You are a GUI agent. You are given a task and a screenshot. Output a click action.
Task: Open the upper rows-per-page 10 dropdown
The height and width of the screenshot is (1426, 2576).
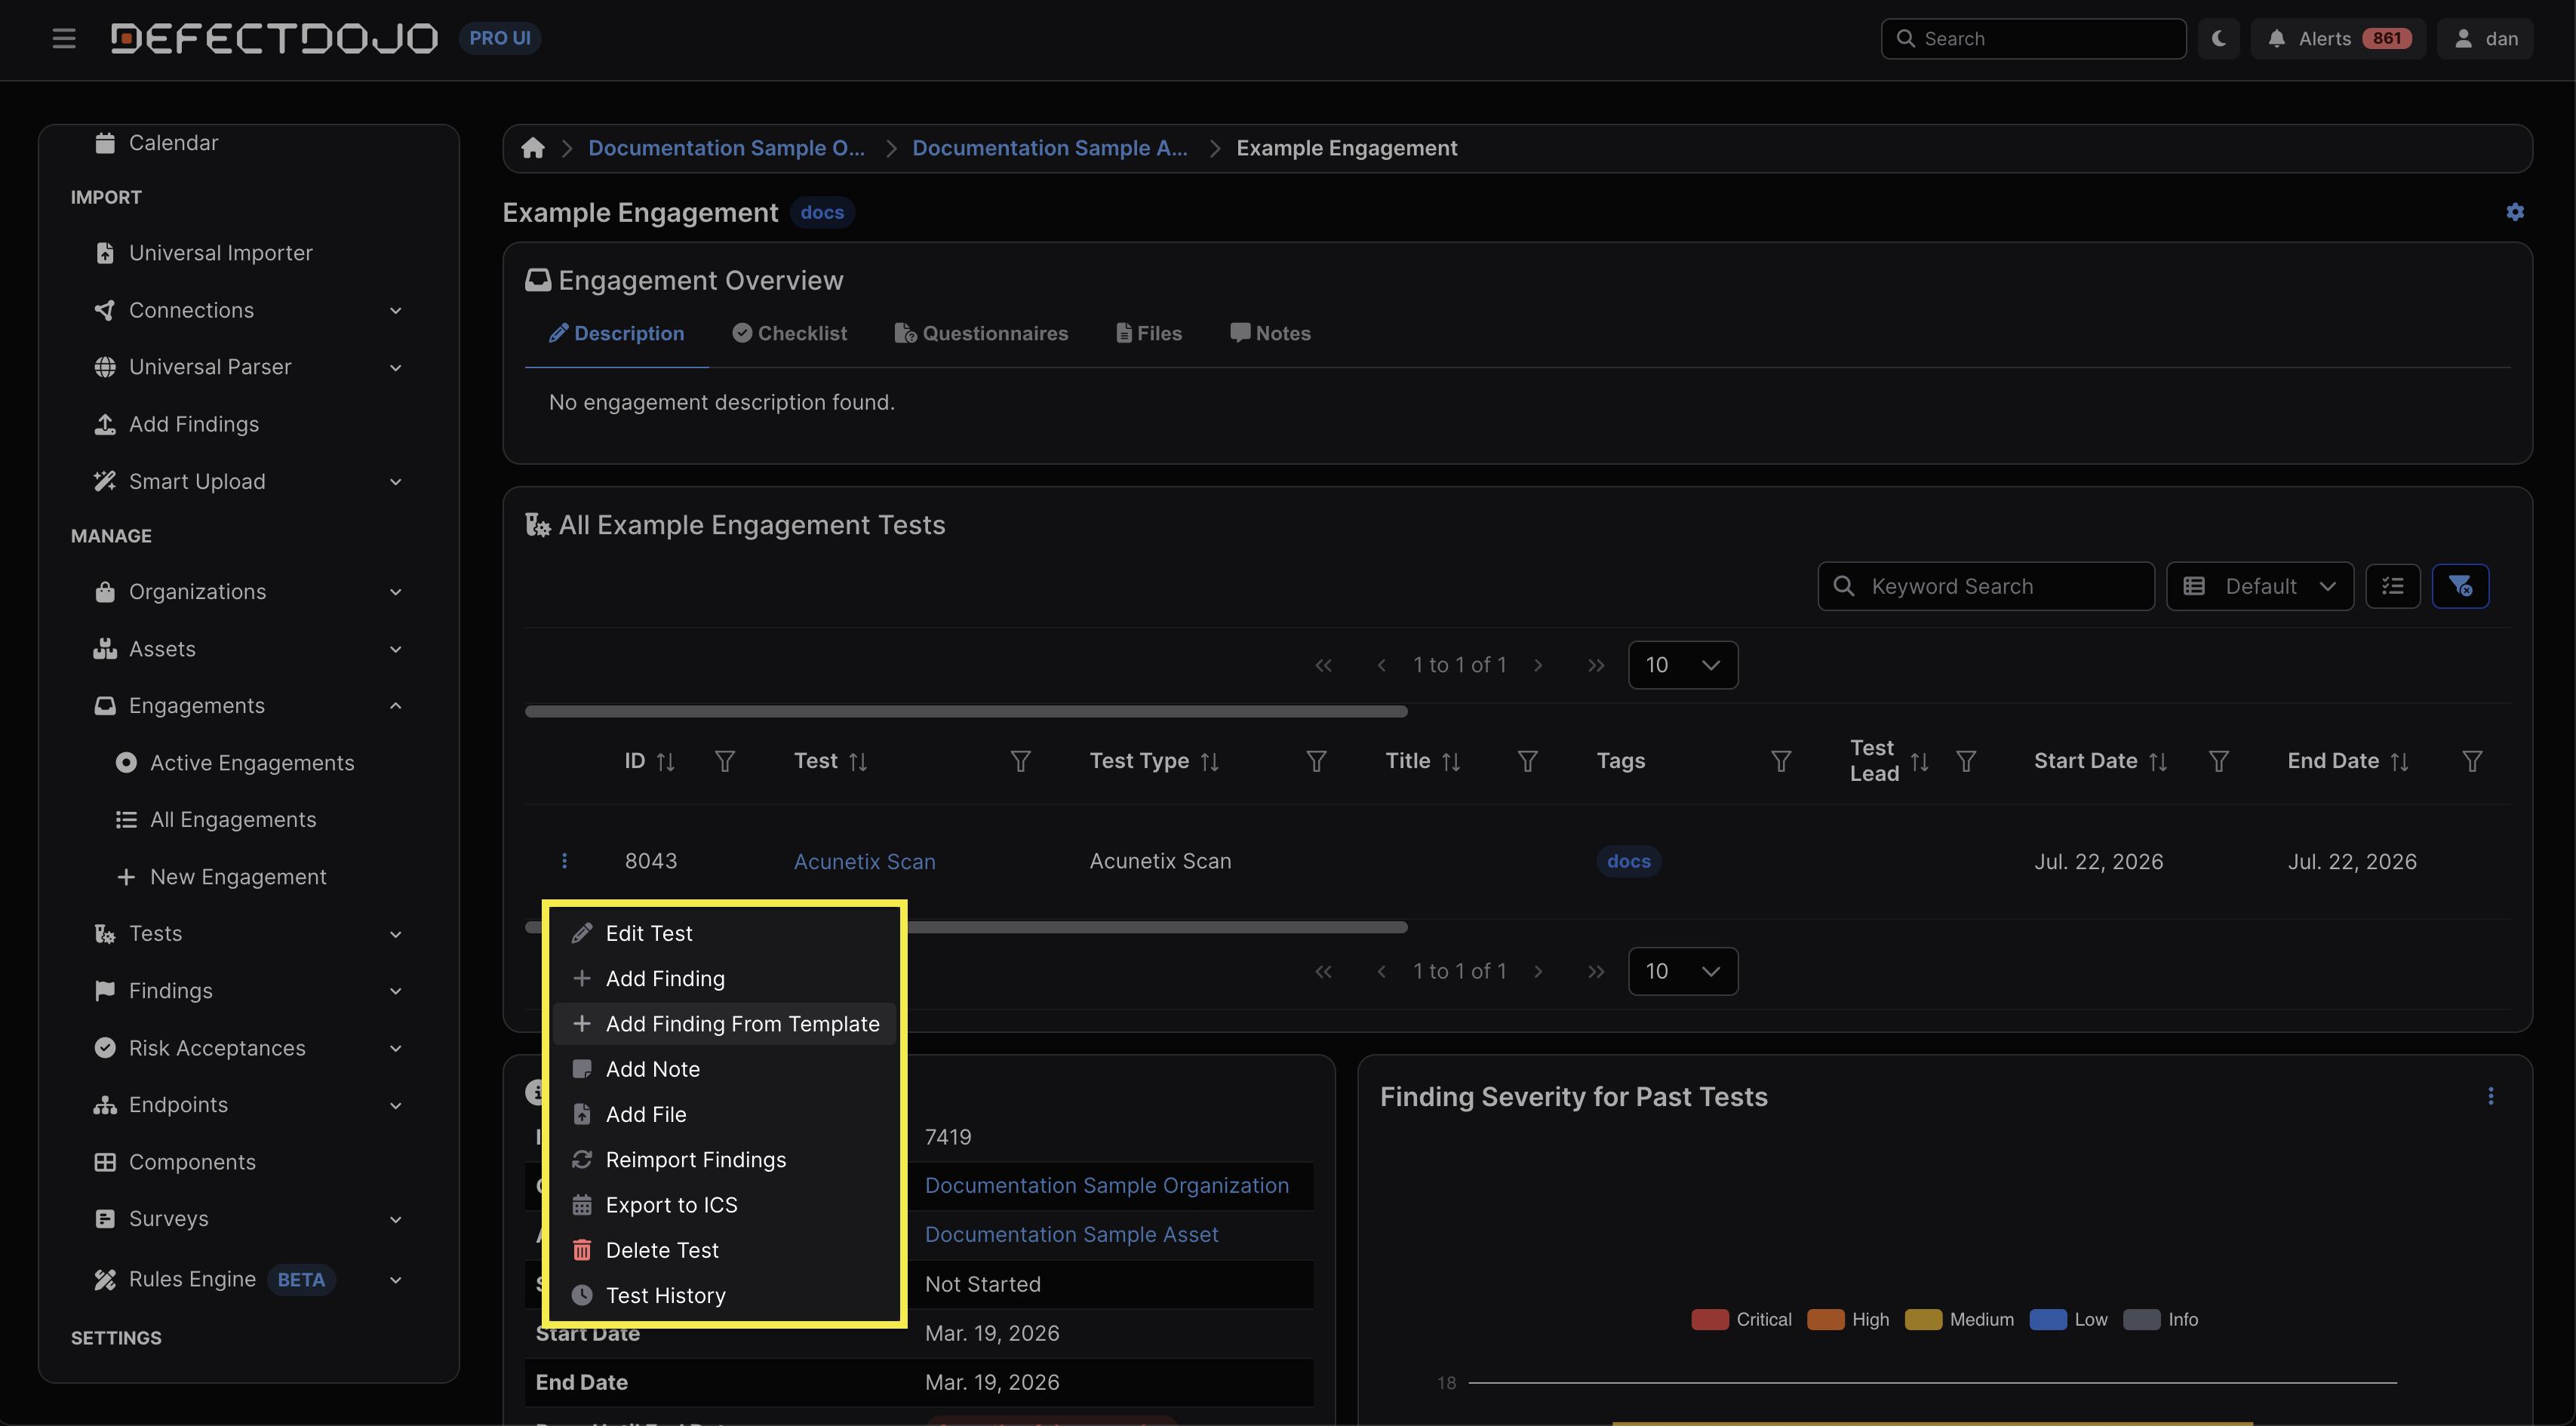(x=1683, y=665)
